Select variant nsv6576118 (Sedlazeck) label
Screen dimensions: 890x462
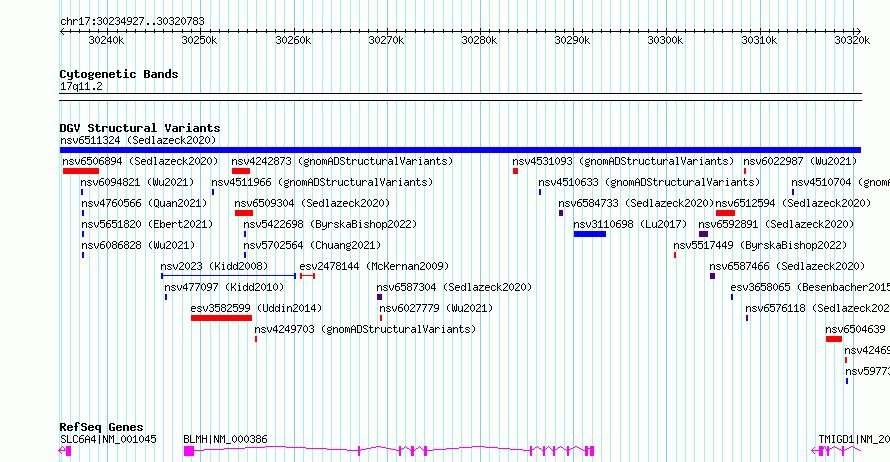click(817, 308)
